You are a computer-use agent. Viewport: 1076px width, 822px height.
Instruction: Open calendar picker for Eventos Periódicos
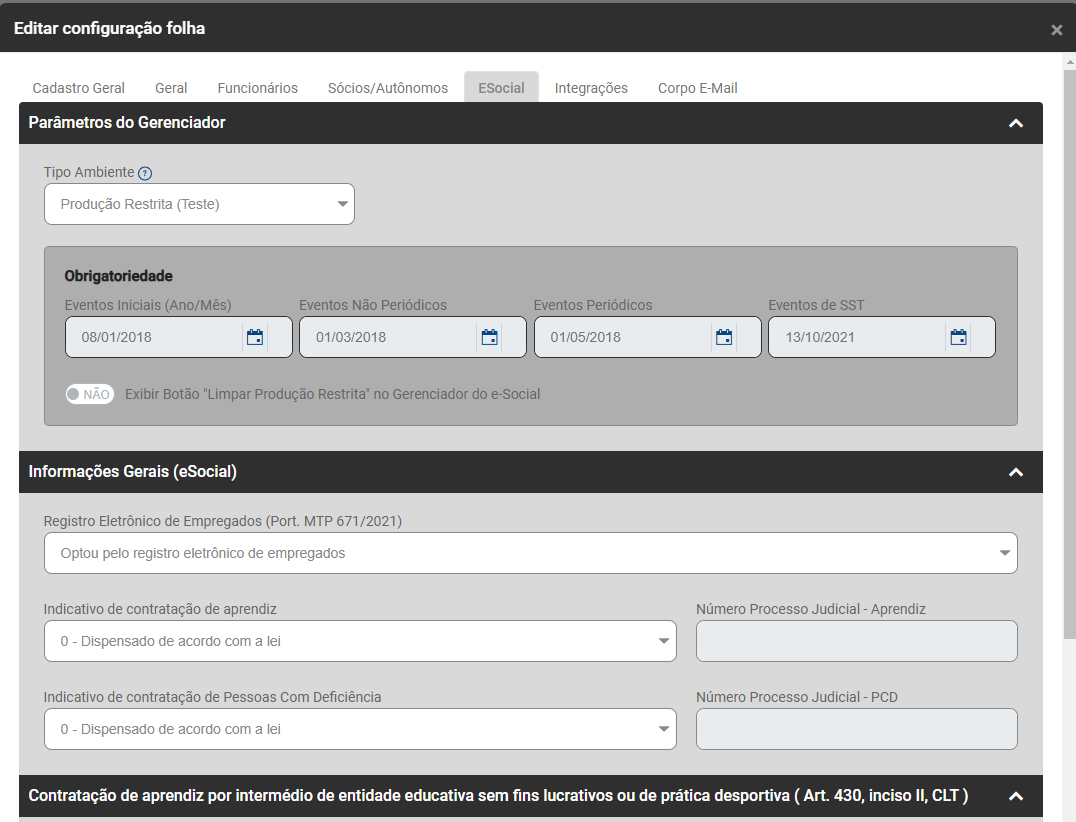pos(724,337)
